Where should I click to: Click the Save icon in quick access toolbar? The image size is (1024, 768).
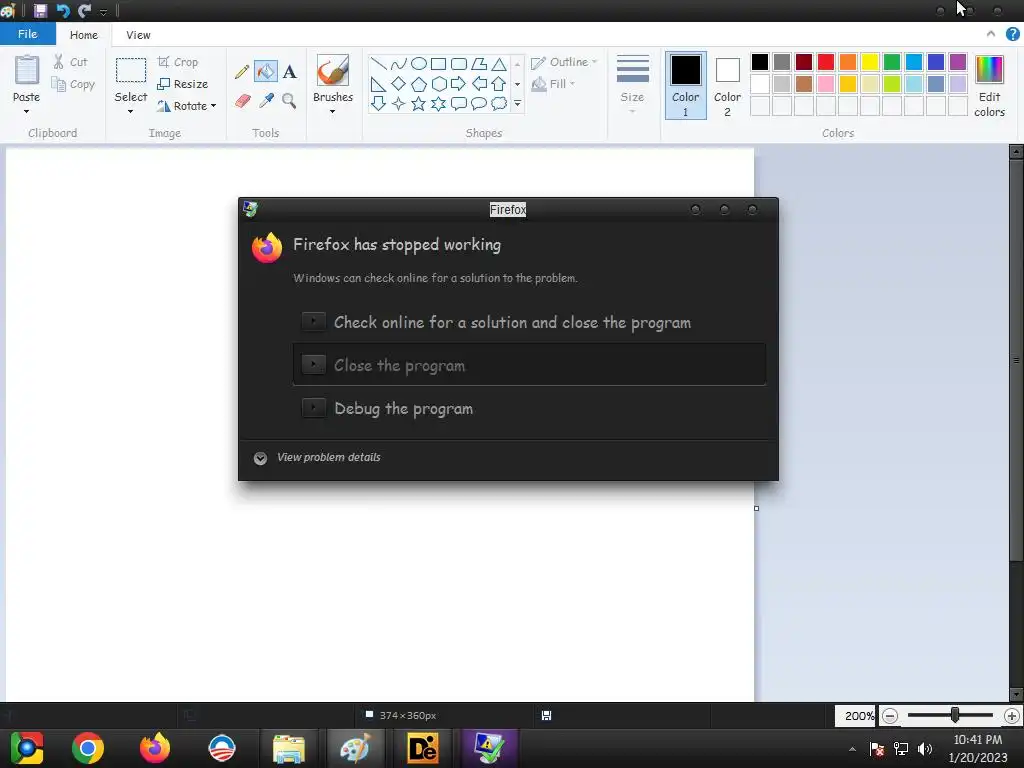coord(40,10)
